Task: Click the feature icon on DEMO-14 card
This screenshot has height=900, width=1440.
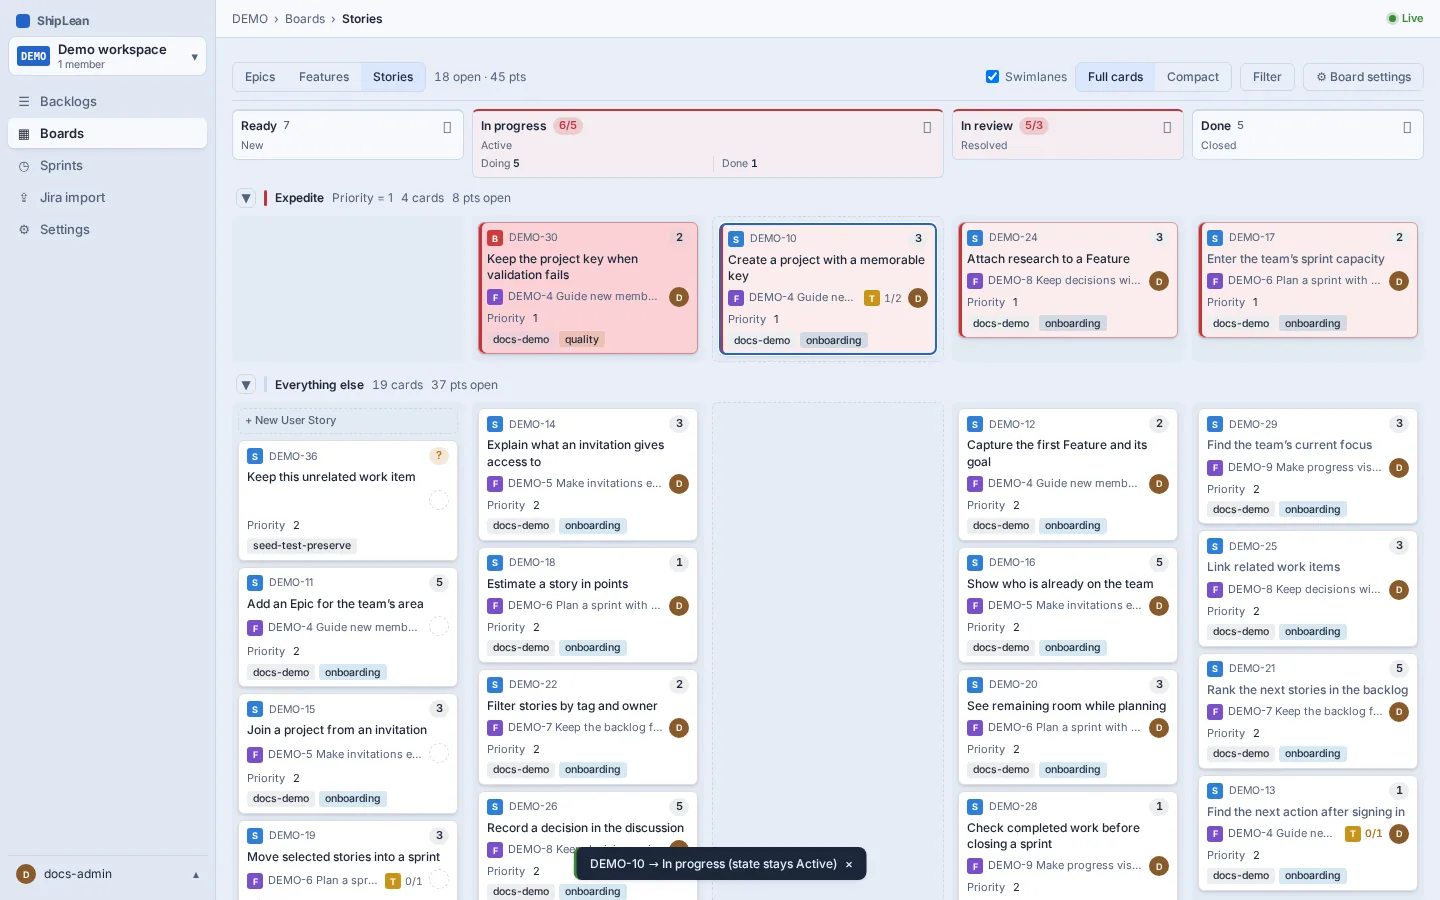Action: click(495, 484)
